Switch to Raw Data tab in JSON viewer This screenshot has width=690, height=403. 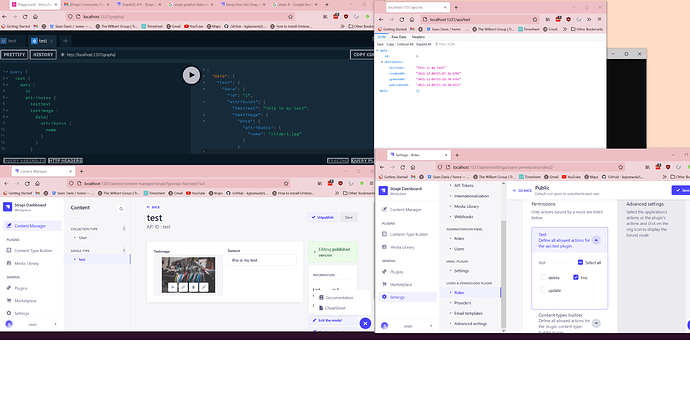[405, 35]
